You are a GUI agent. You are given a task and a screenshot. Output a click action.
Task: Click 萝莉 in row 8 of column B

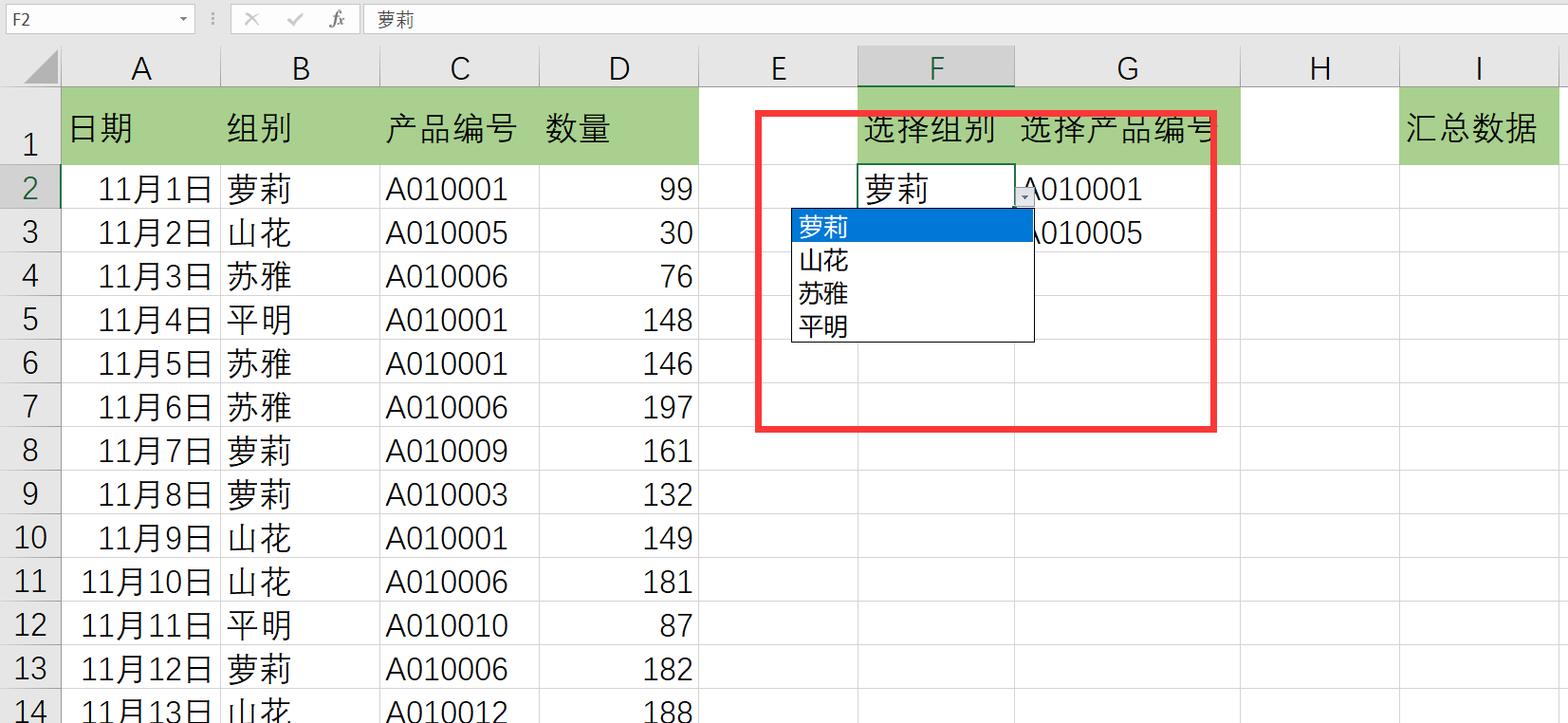(300, 450)
